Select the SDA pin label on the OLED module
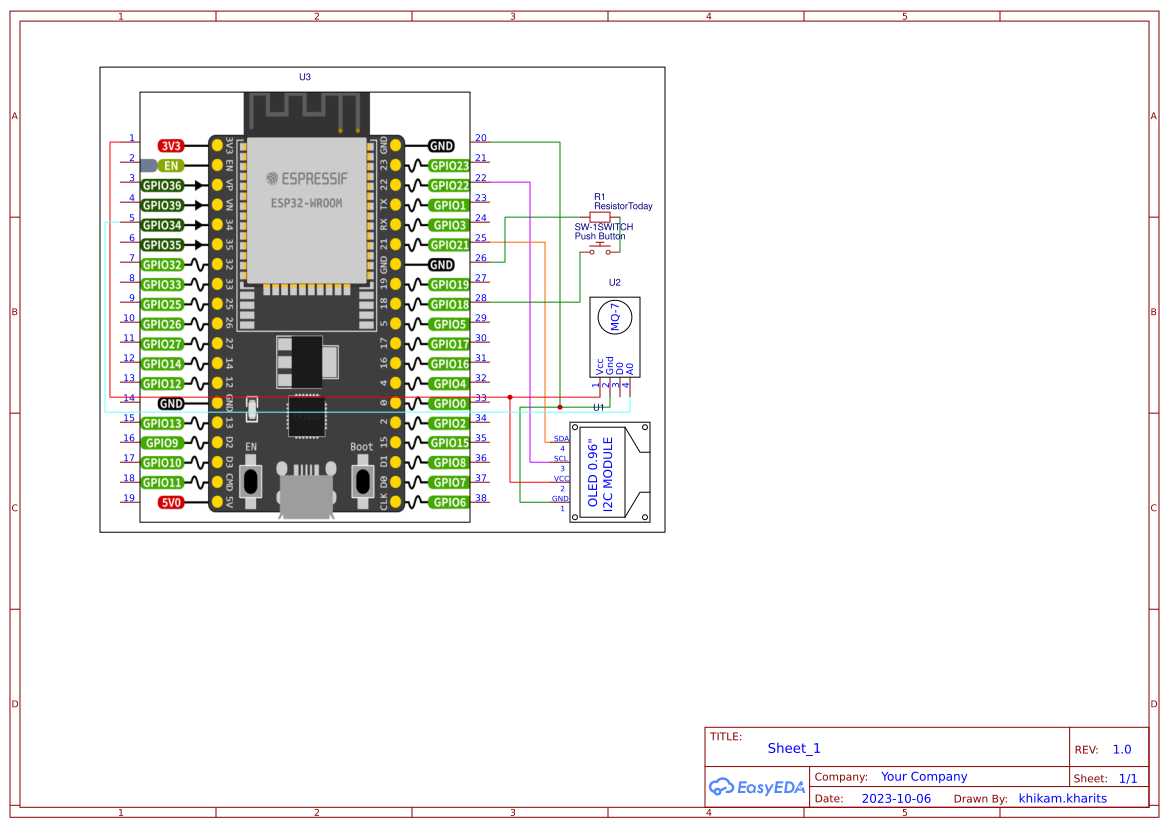1169x828 pixels. point(561,438)
